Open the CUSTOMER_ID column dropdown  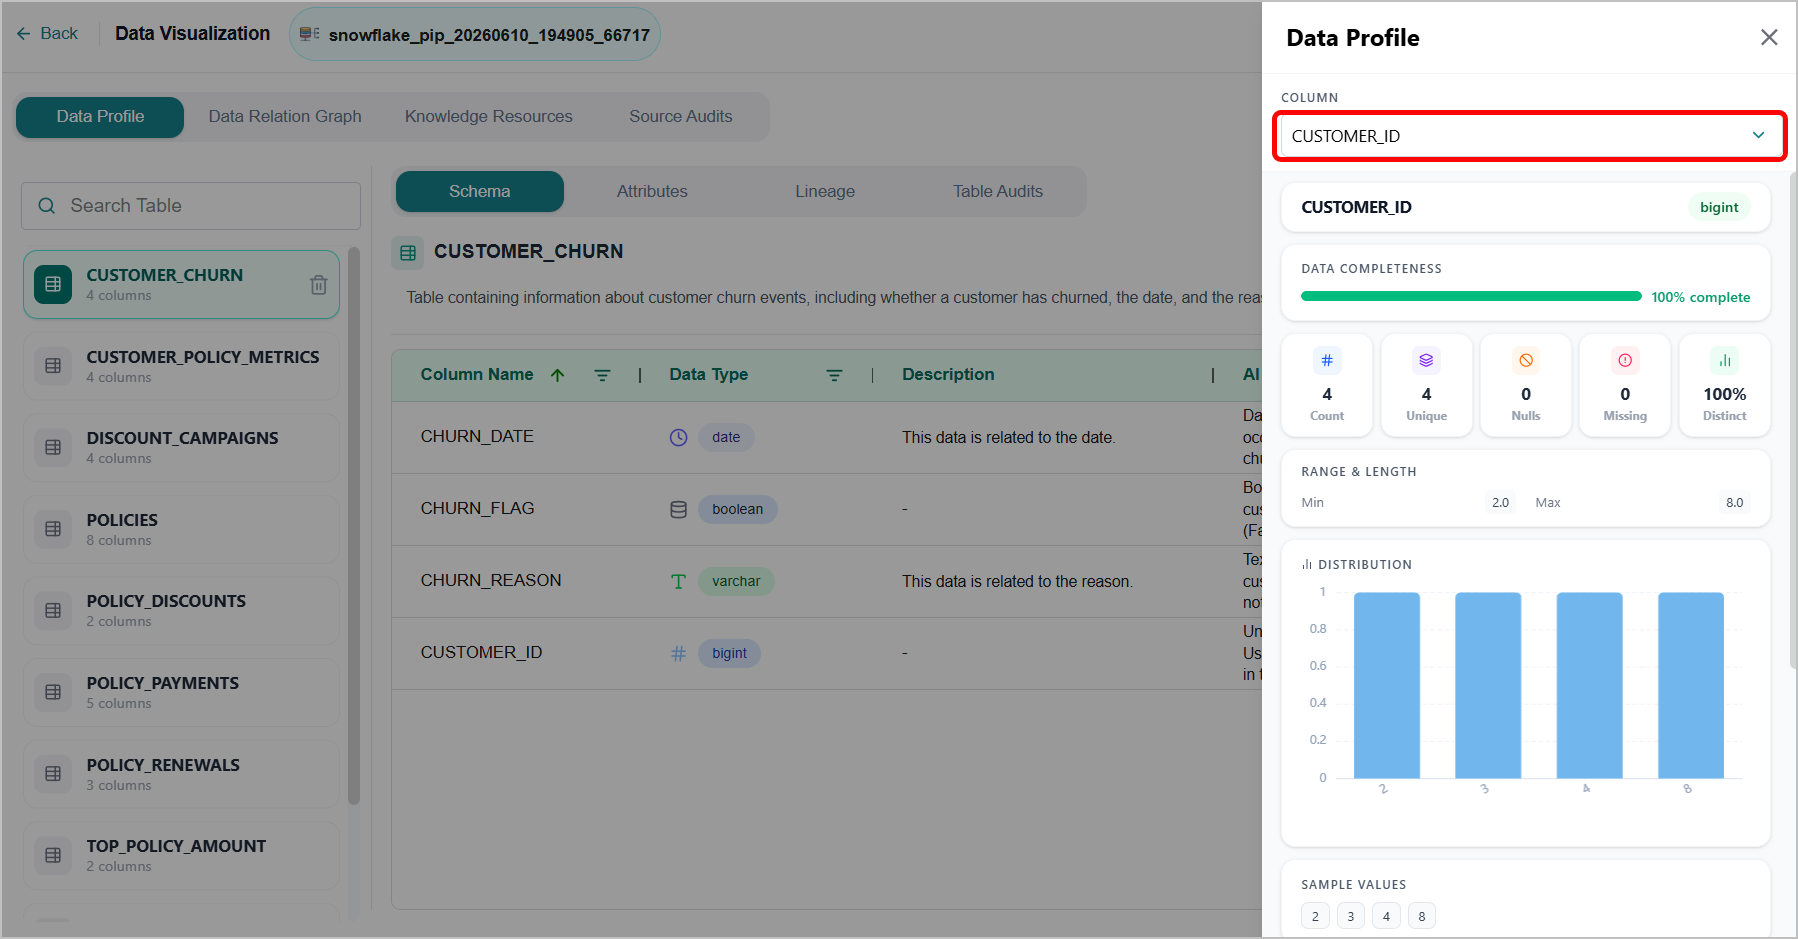1529,136
